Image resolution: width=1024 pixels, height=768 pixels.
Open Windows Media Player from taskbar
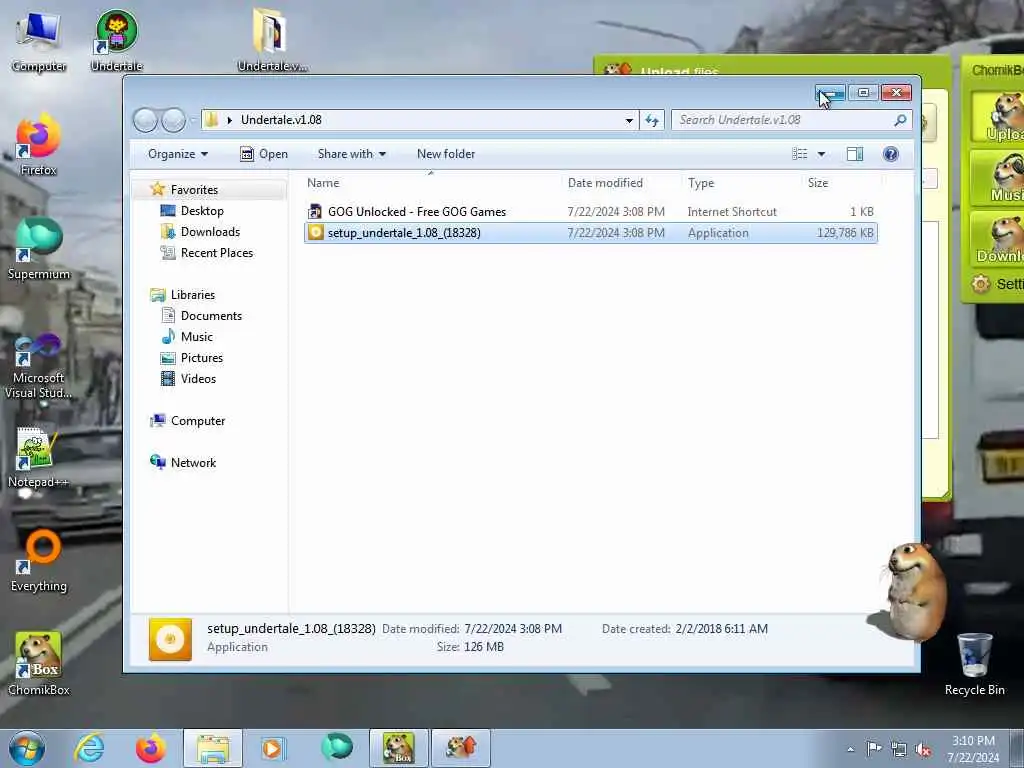coord(275,748)
